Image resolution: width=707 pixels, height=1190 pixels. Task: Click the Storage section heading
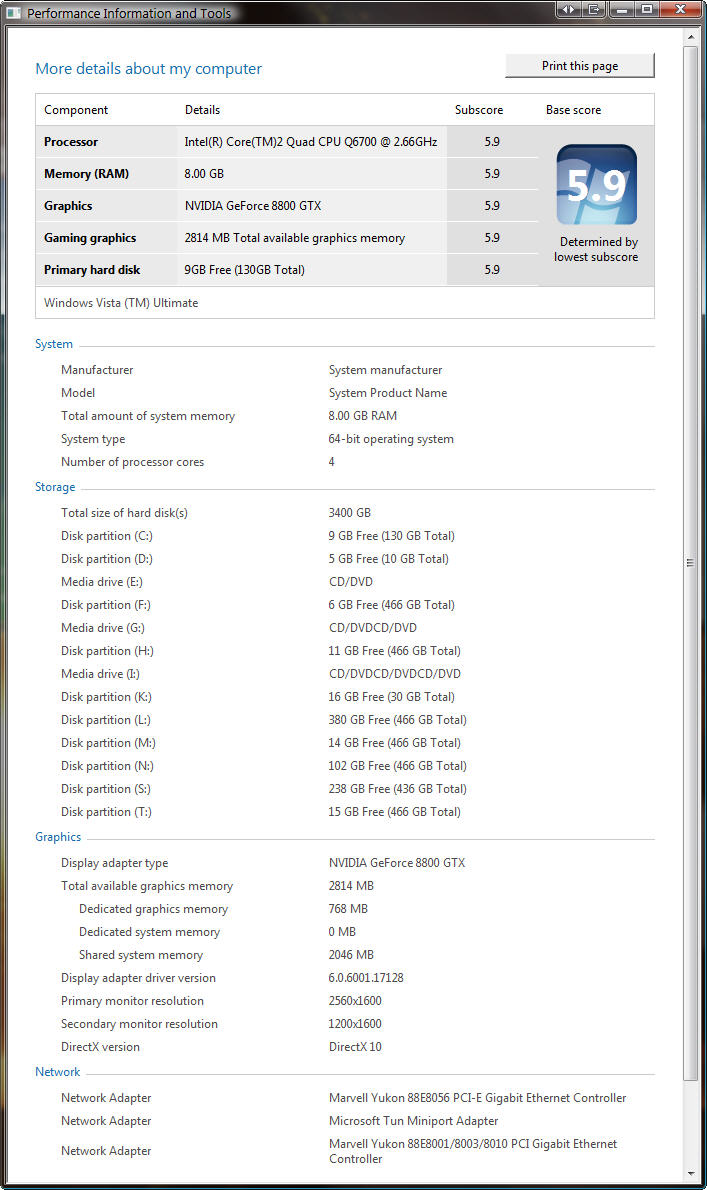click(55, 486)
